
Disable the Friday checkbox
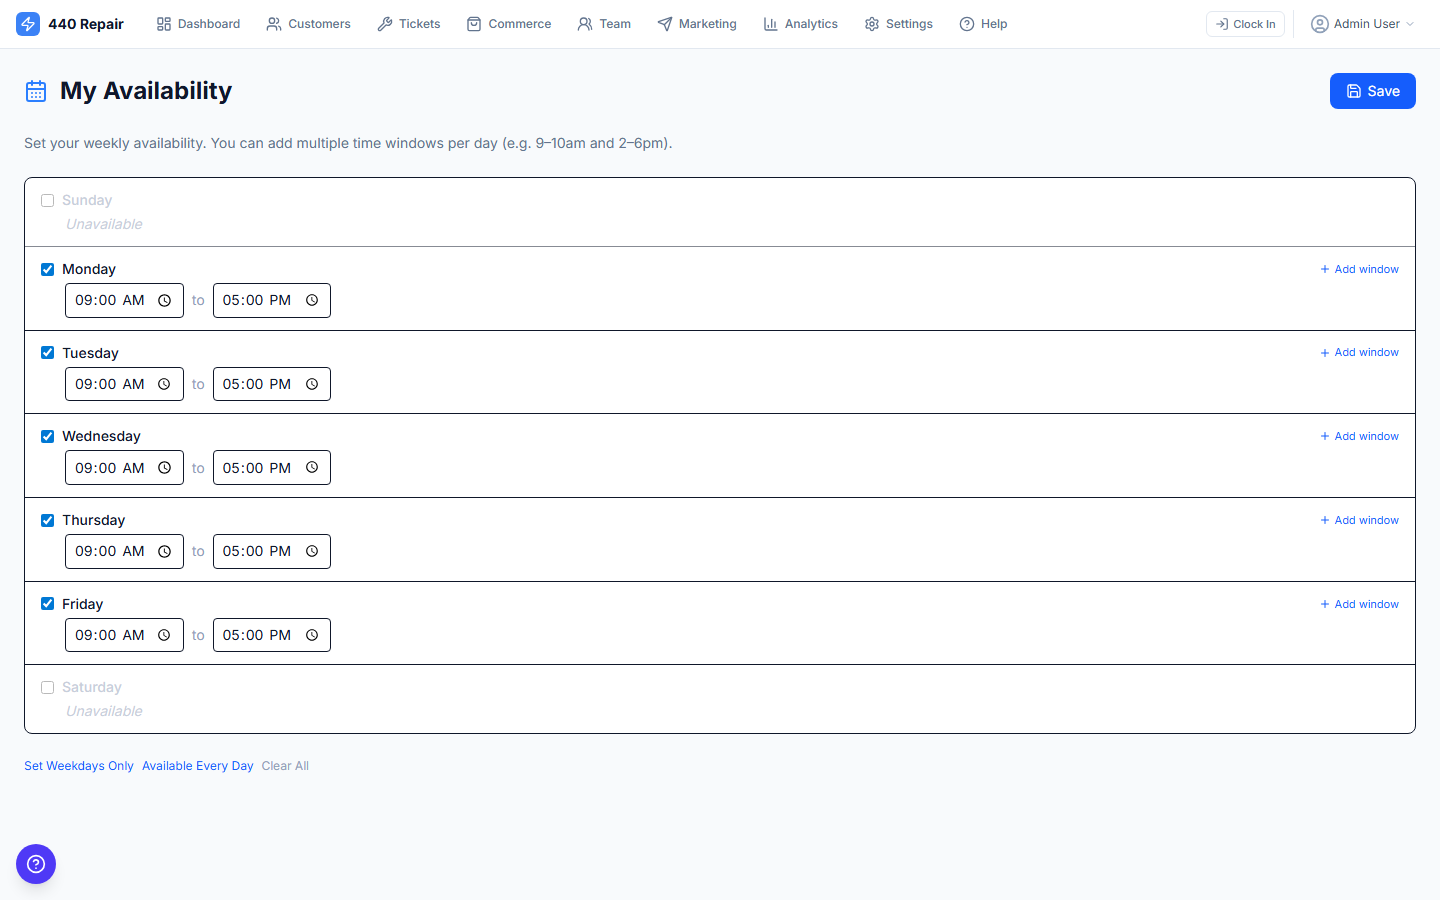[47, 603]
